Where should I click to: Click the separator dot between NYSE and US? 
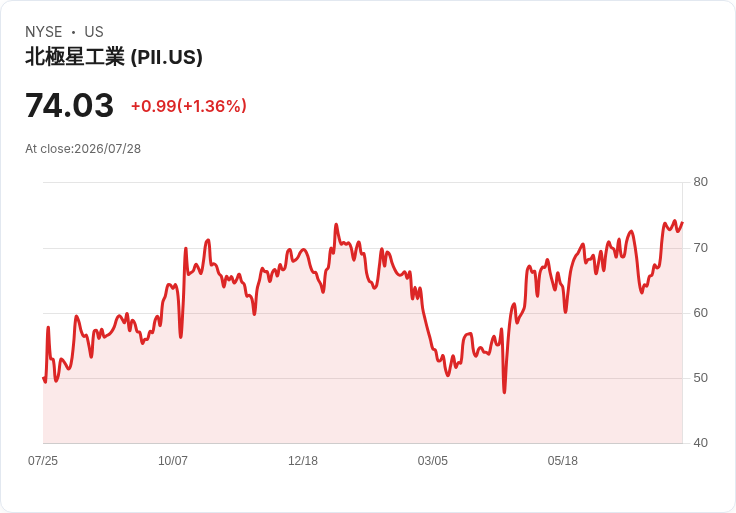[x=73, y=32]
